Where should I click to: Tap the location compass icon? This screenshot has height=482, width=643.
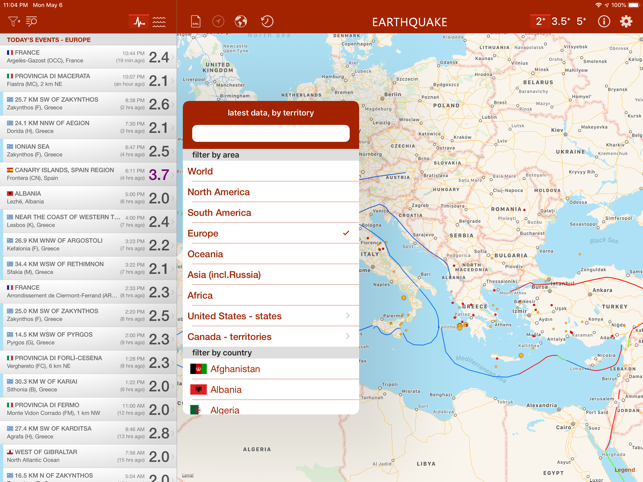(x=218, y=21)
